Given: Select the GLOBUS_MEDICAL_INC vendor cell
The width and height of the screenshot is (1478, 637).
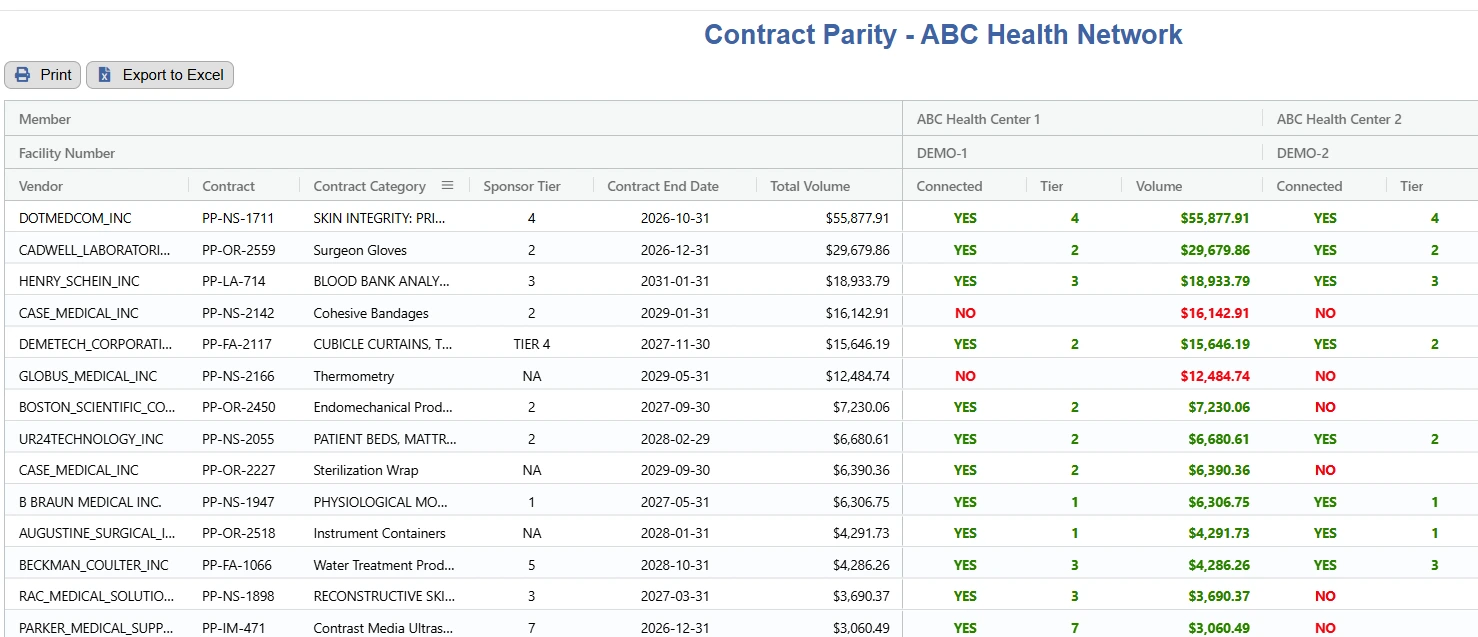Looking at the screenshot, I should [88, 376].
